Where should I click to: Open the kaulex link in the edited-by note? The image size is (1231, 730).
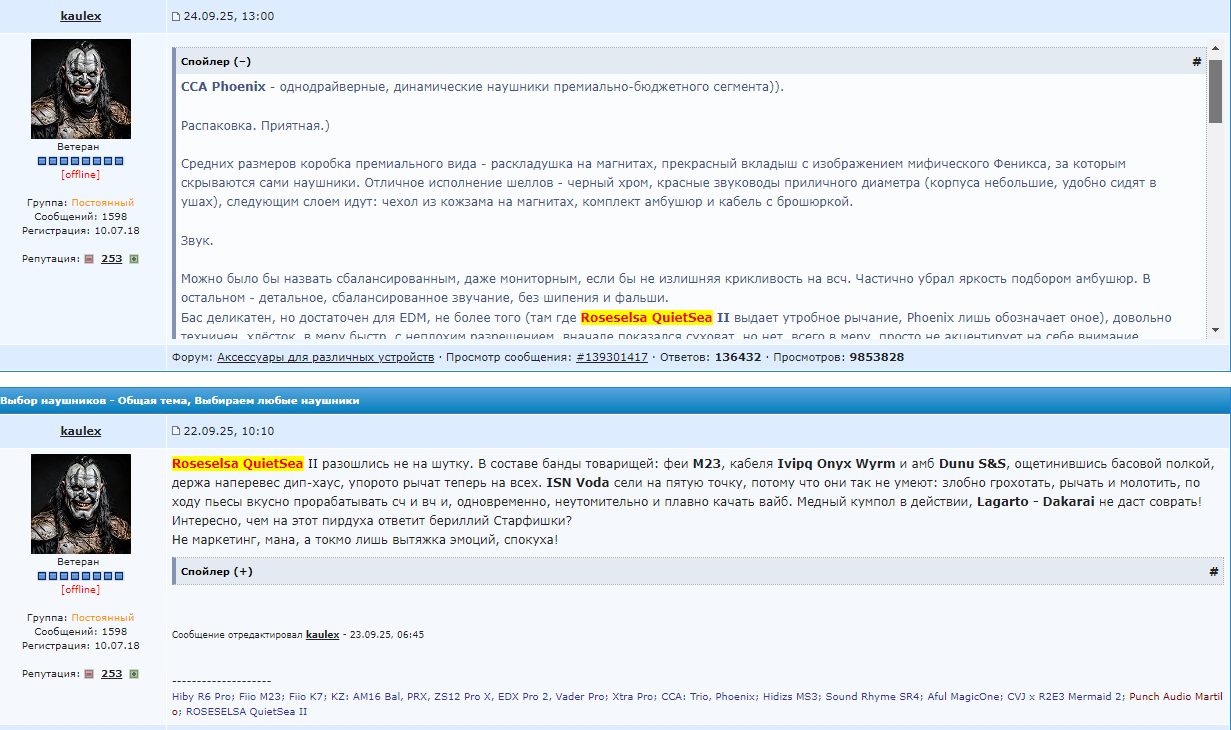click(x=322, y=635)
